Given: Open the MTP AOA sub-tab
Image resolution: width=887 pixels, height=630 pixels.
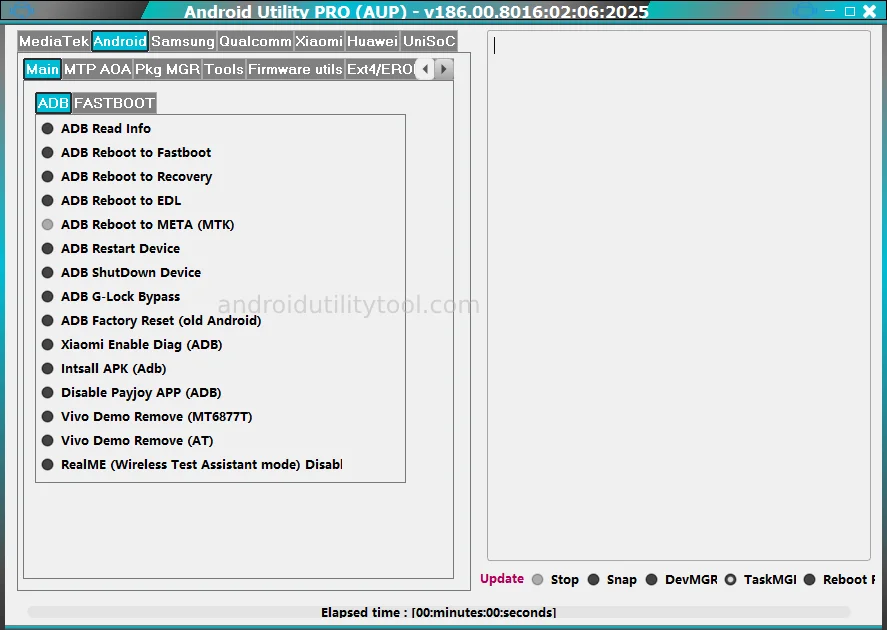Looking at the screenshot, I should (97, 70).
